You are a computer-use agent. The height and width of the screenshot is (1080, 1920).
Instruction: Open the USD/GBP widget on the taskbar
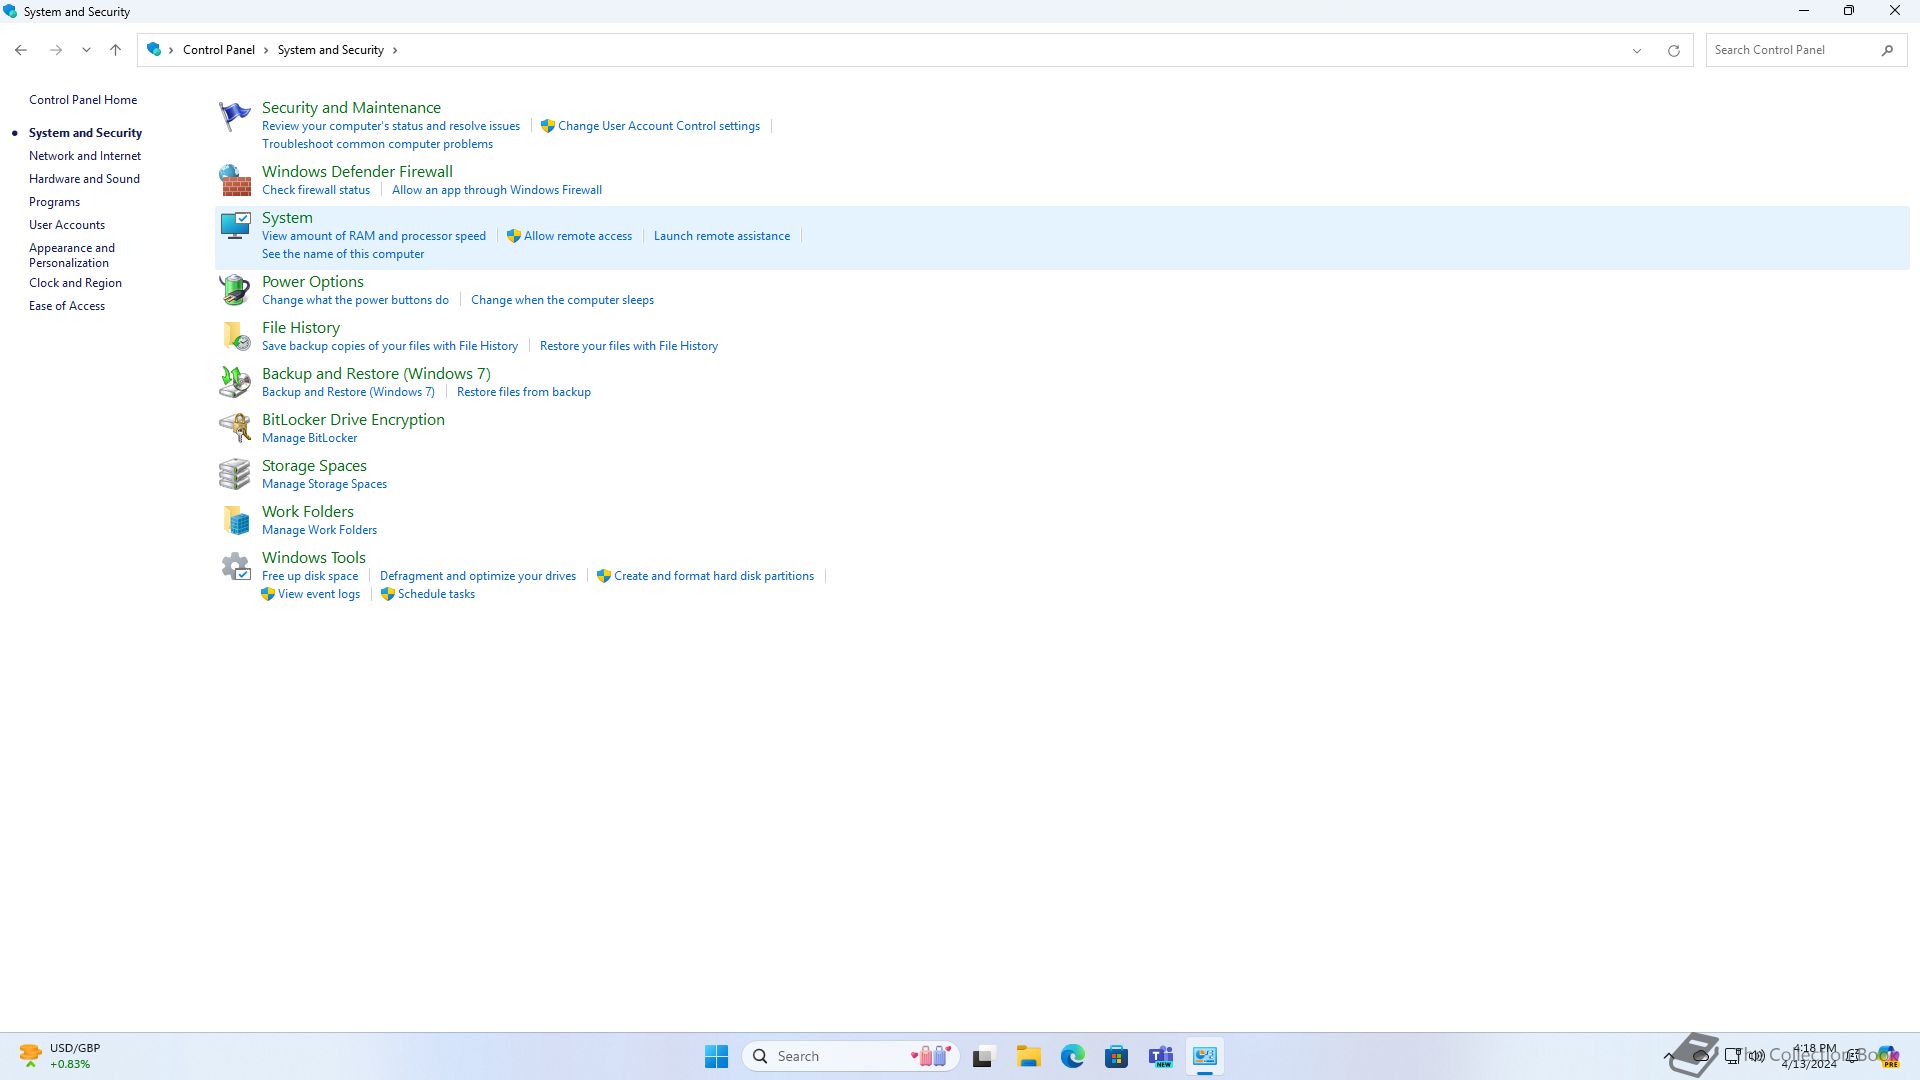pos(60,1056)
